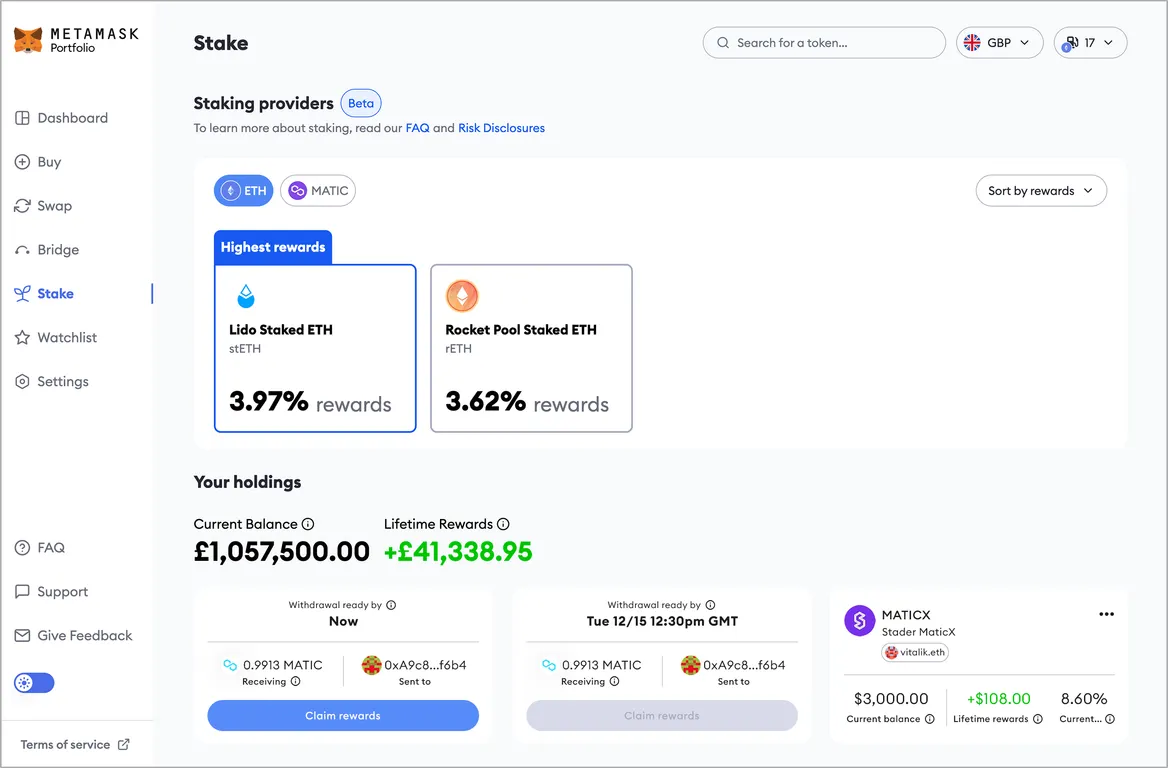Open the GBP currency dropdown

999,42
